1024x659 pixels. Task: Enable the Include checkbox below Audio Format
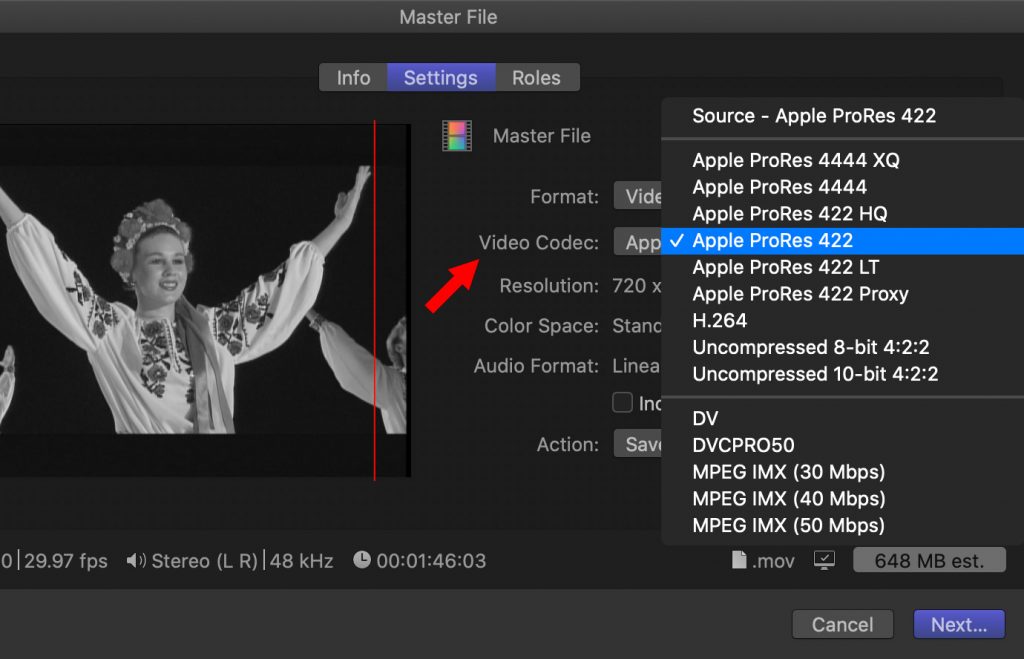coord(621,402)
